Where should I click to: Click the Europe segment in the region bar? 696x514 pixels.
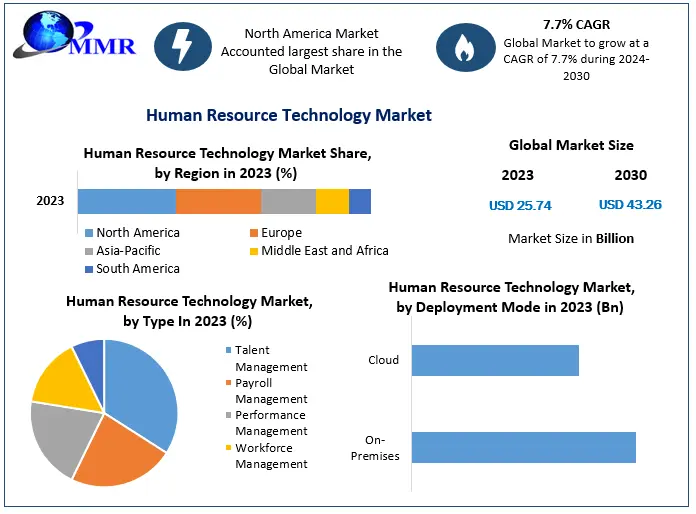[218, 201]
